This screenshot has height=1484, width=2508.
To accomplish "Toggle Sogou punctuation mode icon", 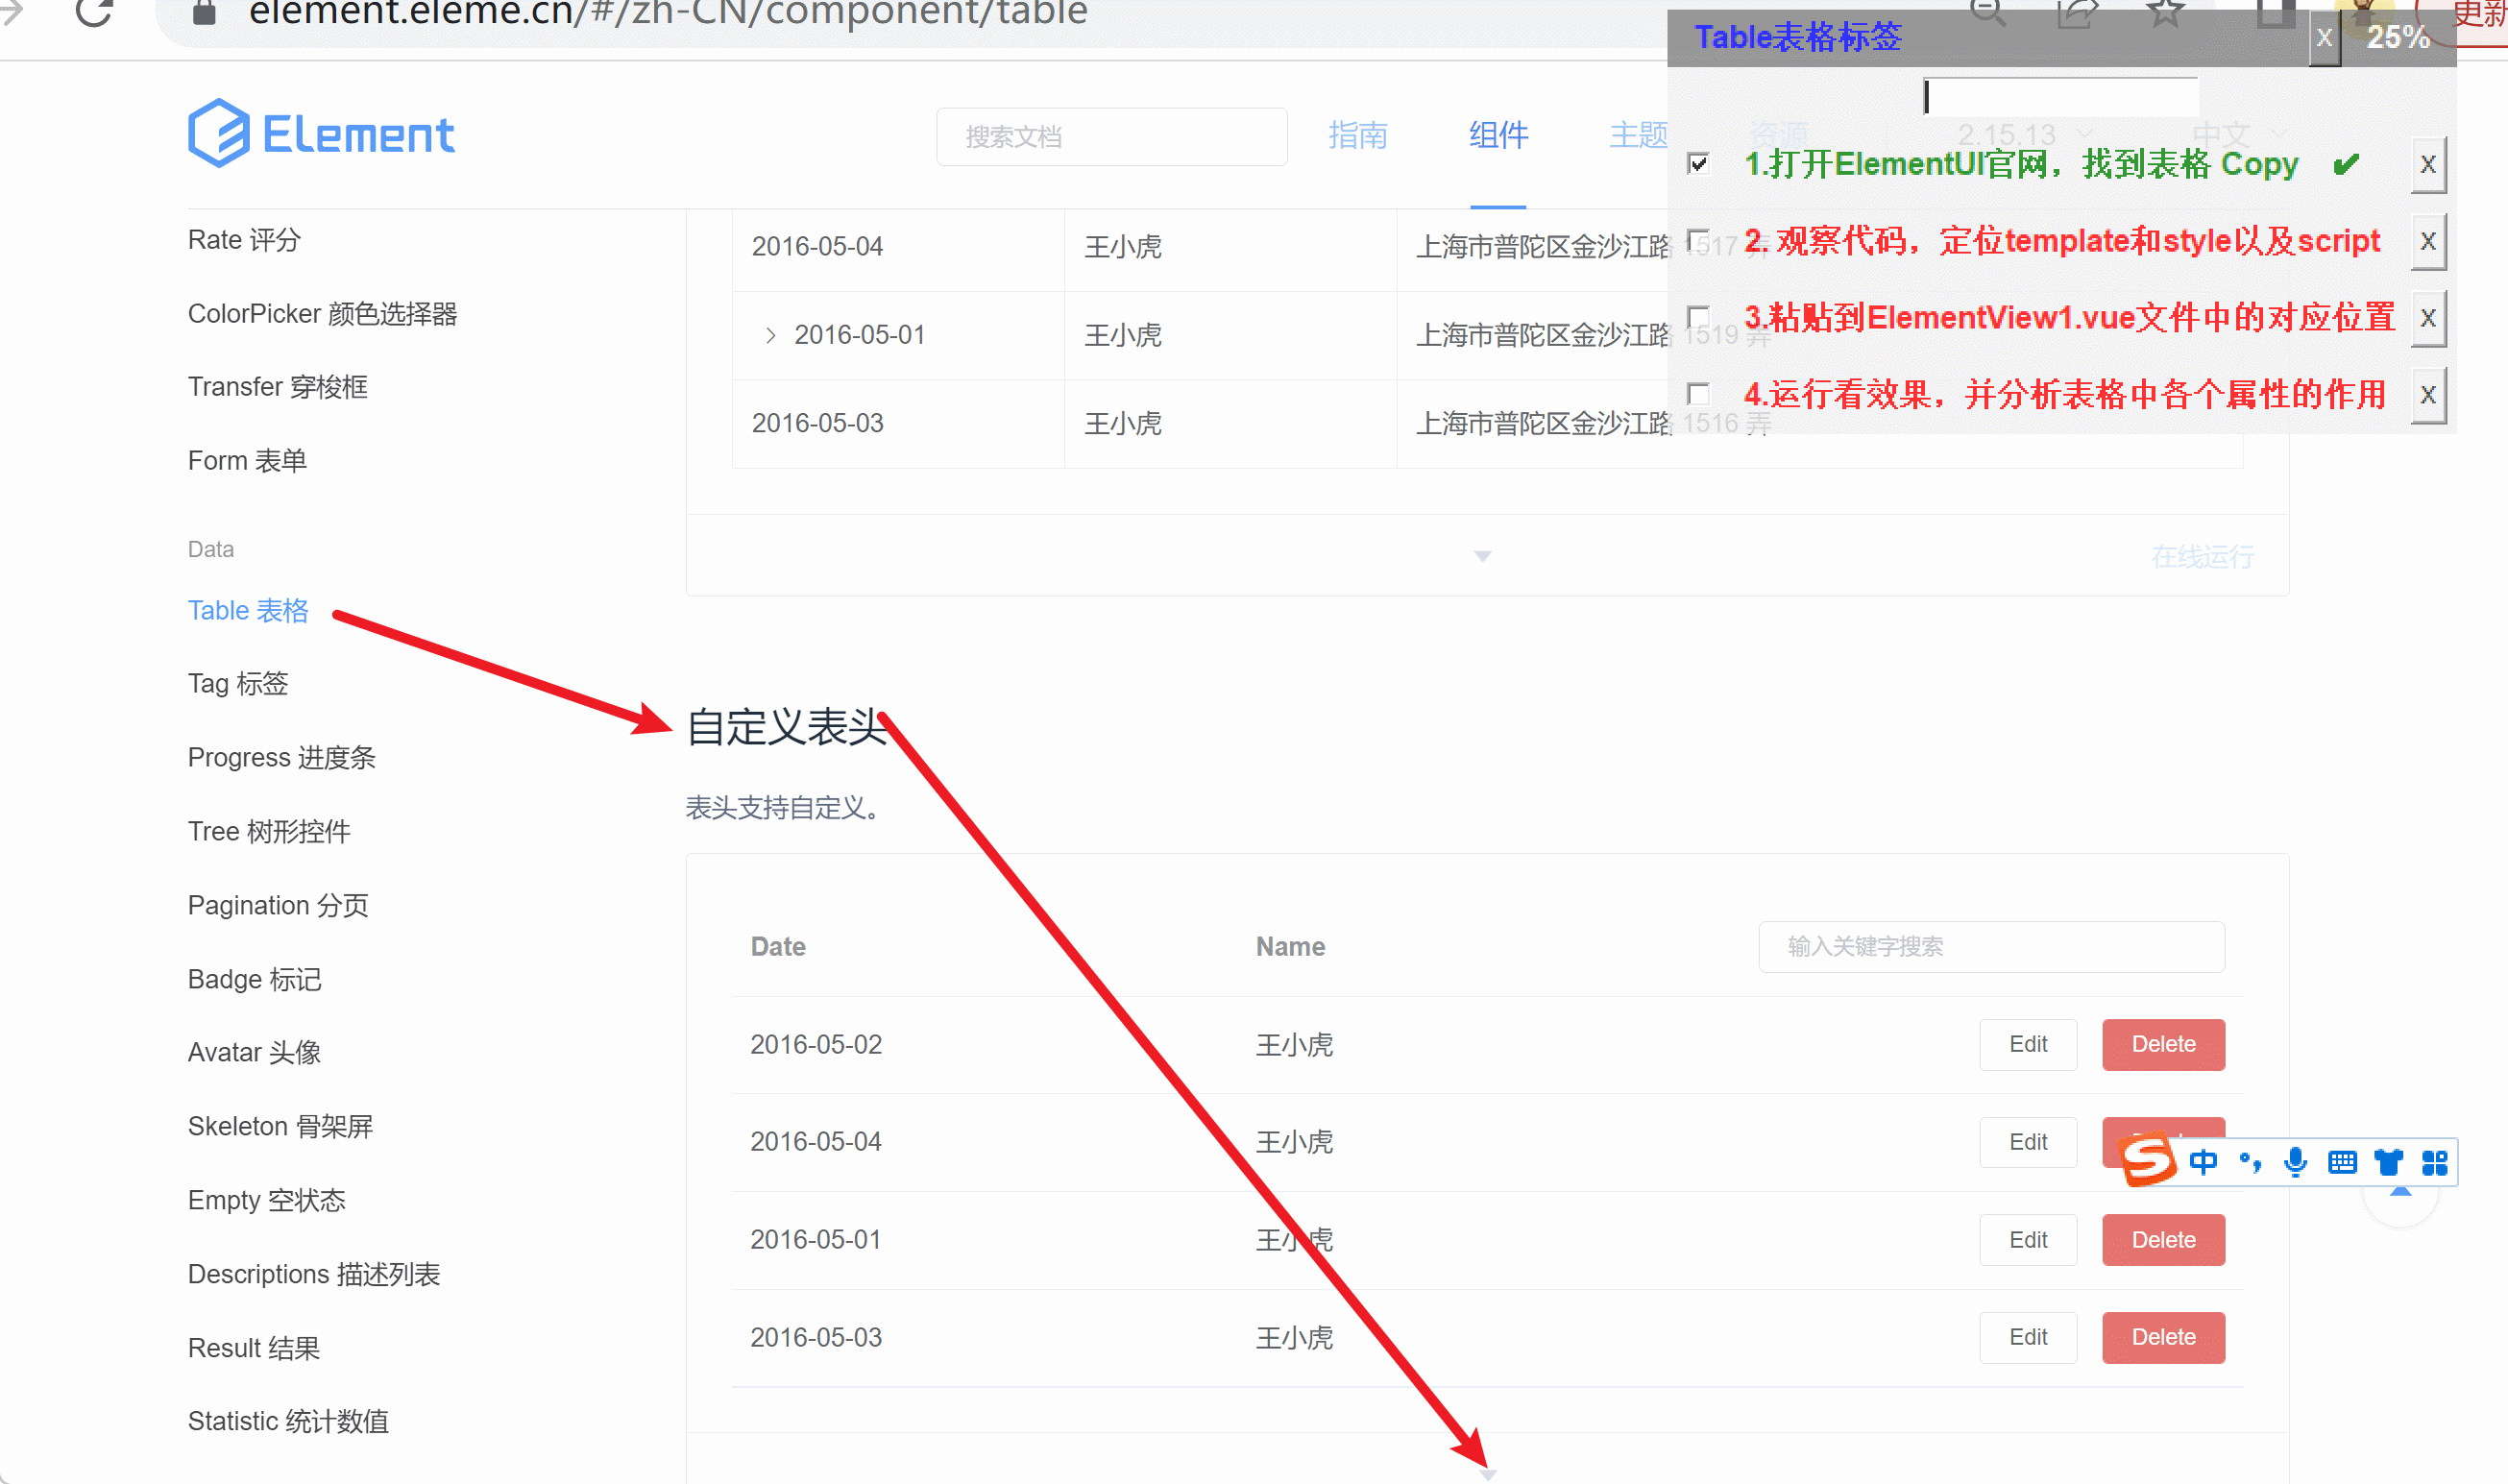I will coord(2250,1162).
